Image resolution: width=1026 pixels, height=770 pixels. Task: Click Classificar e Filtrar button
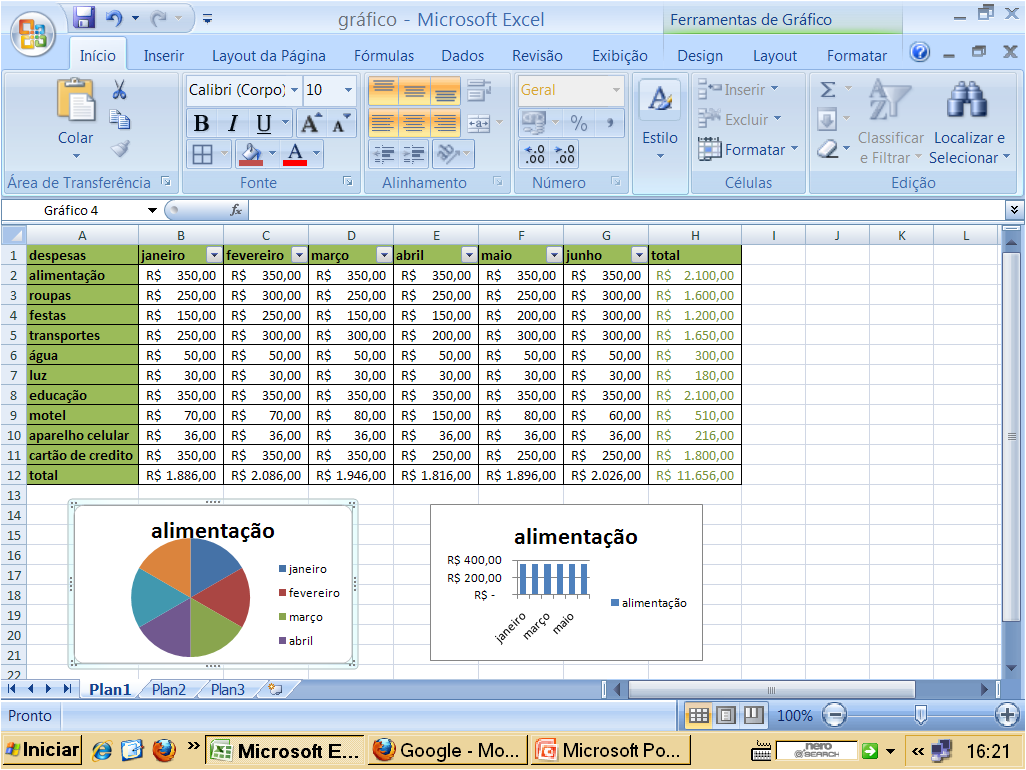click(x=891, y=121)
